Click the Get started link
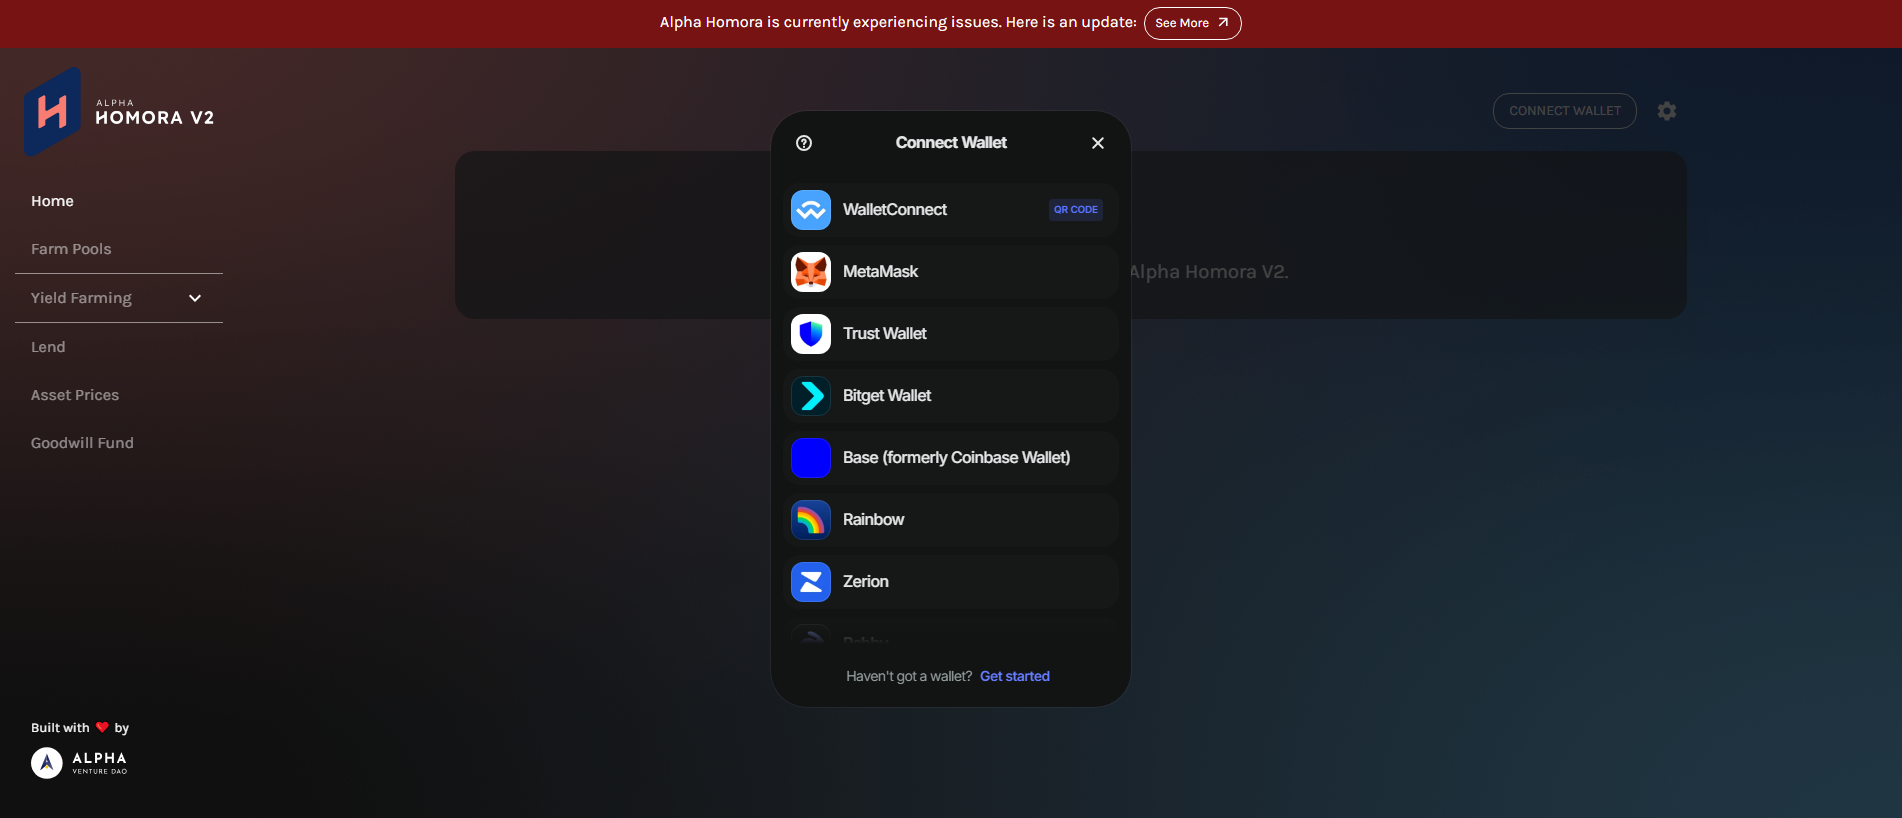The image size is (1902, 818). 1015,676
